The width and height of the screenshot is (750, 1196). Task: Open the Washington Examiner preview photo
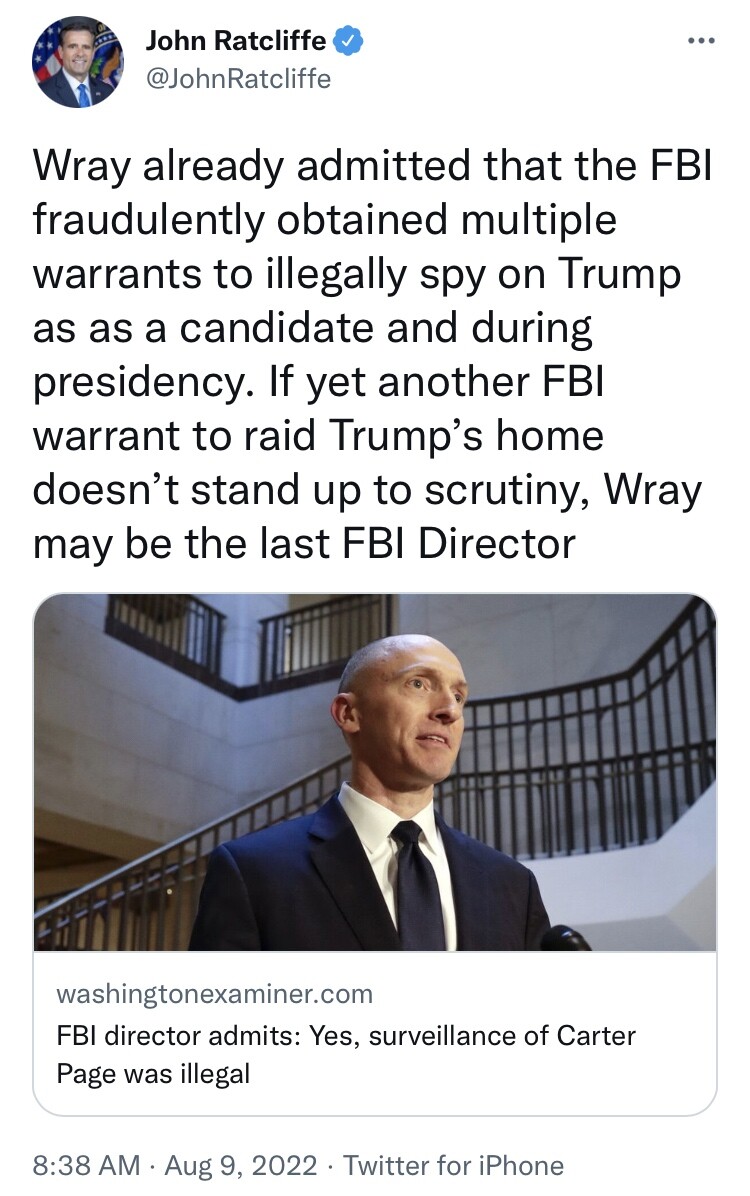375,772
